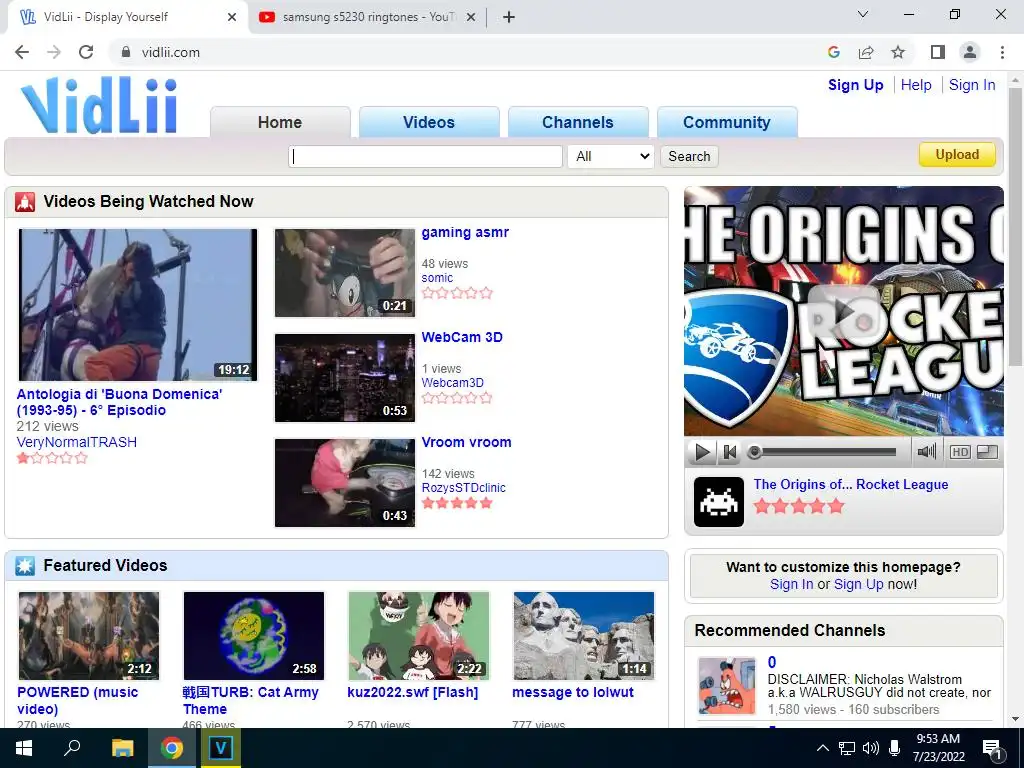Open a new browser tab
Screen dimensions: 1024x768
(x=509, y=17)
